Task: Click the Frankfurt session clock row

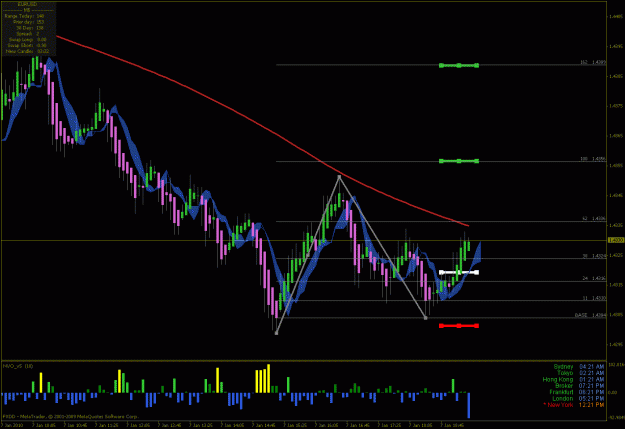Action: click(577, 392)
